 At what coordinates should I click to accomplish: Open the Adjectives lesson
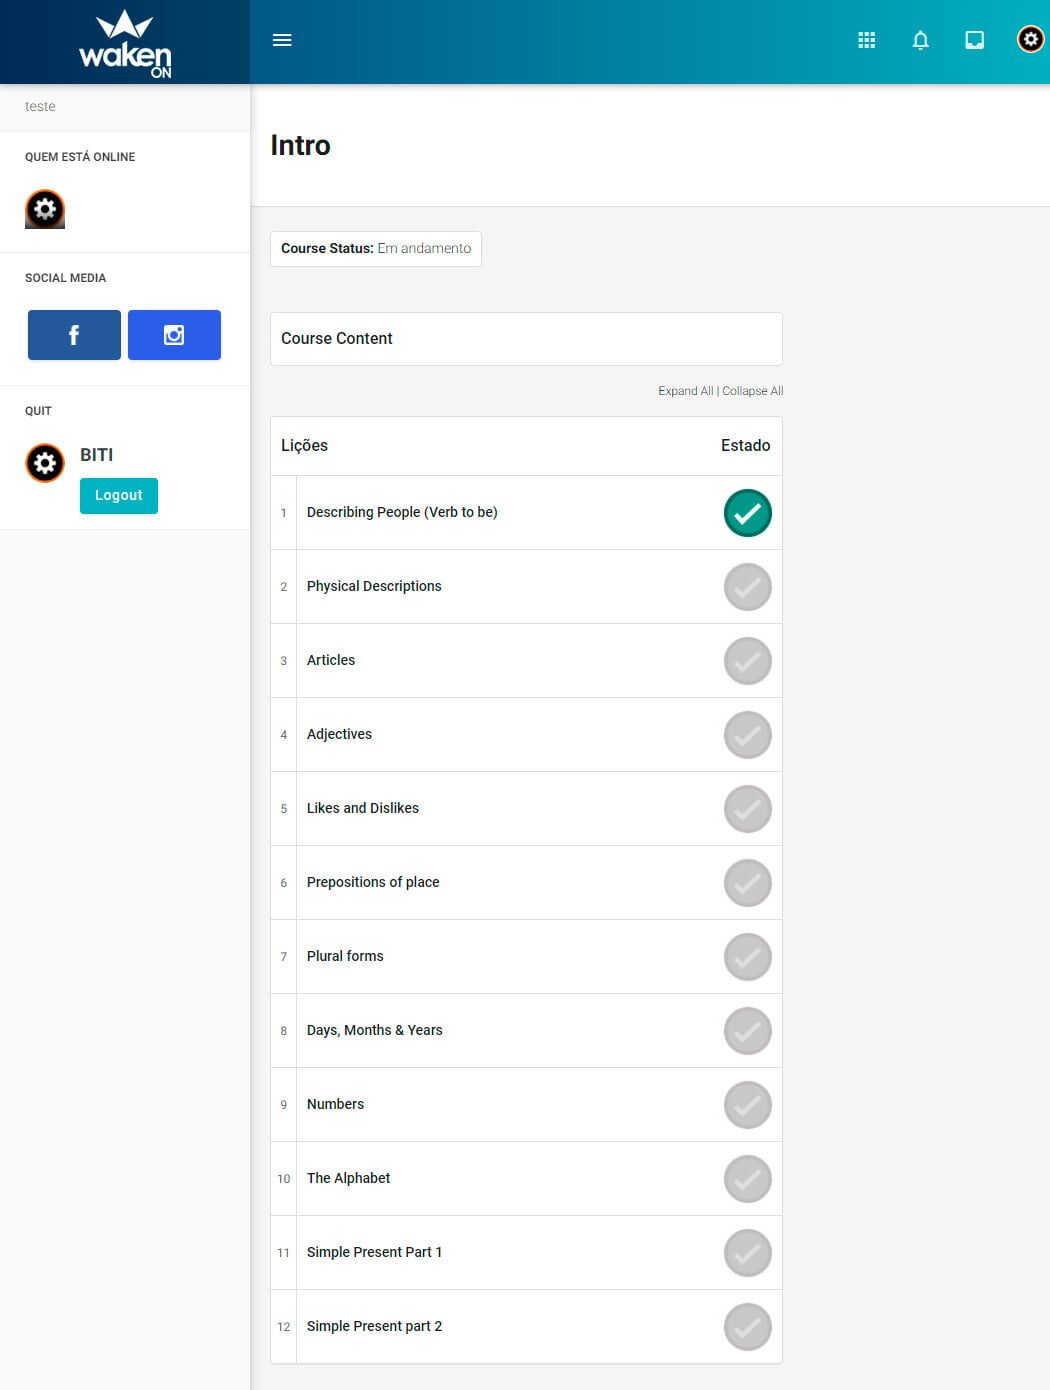339,734
